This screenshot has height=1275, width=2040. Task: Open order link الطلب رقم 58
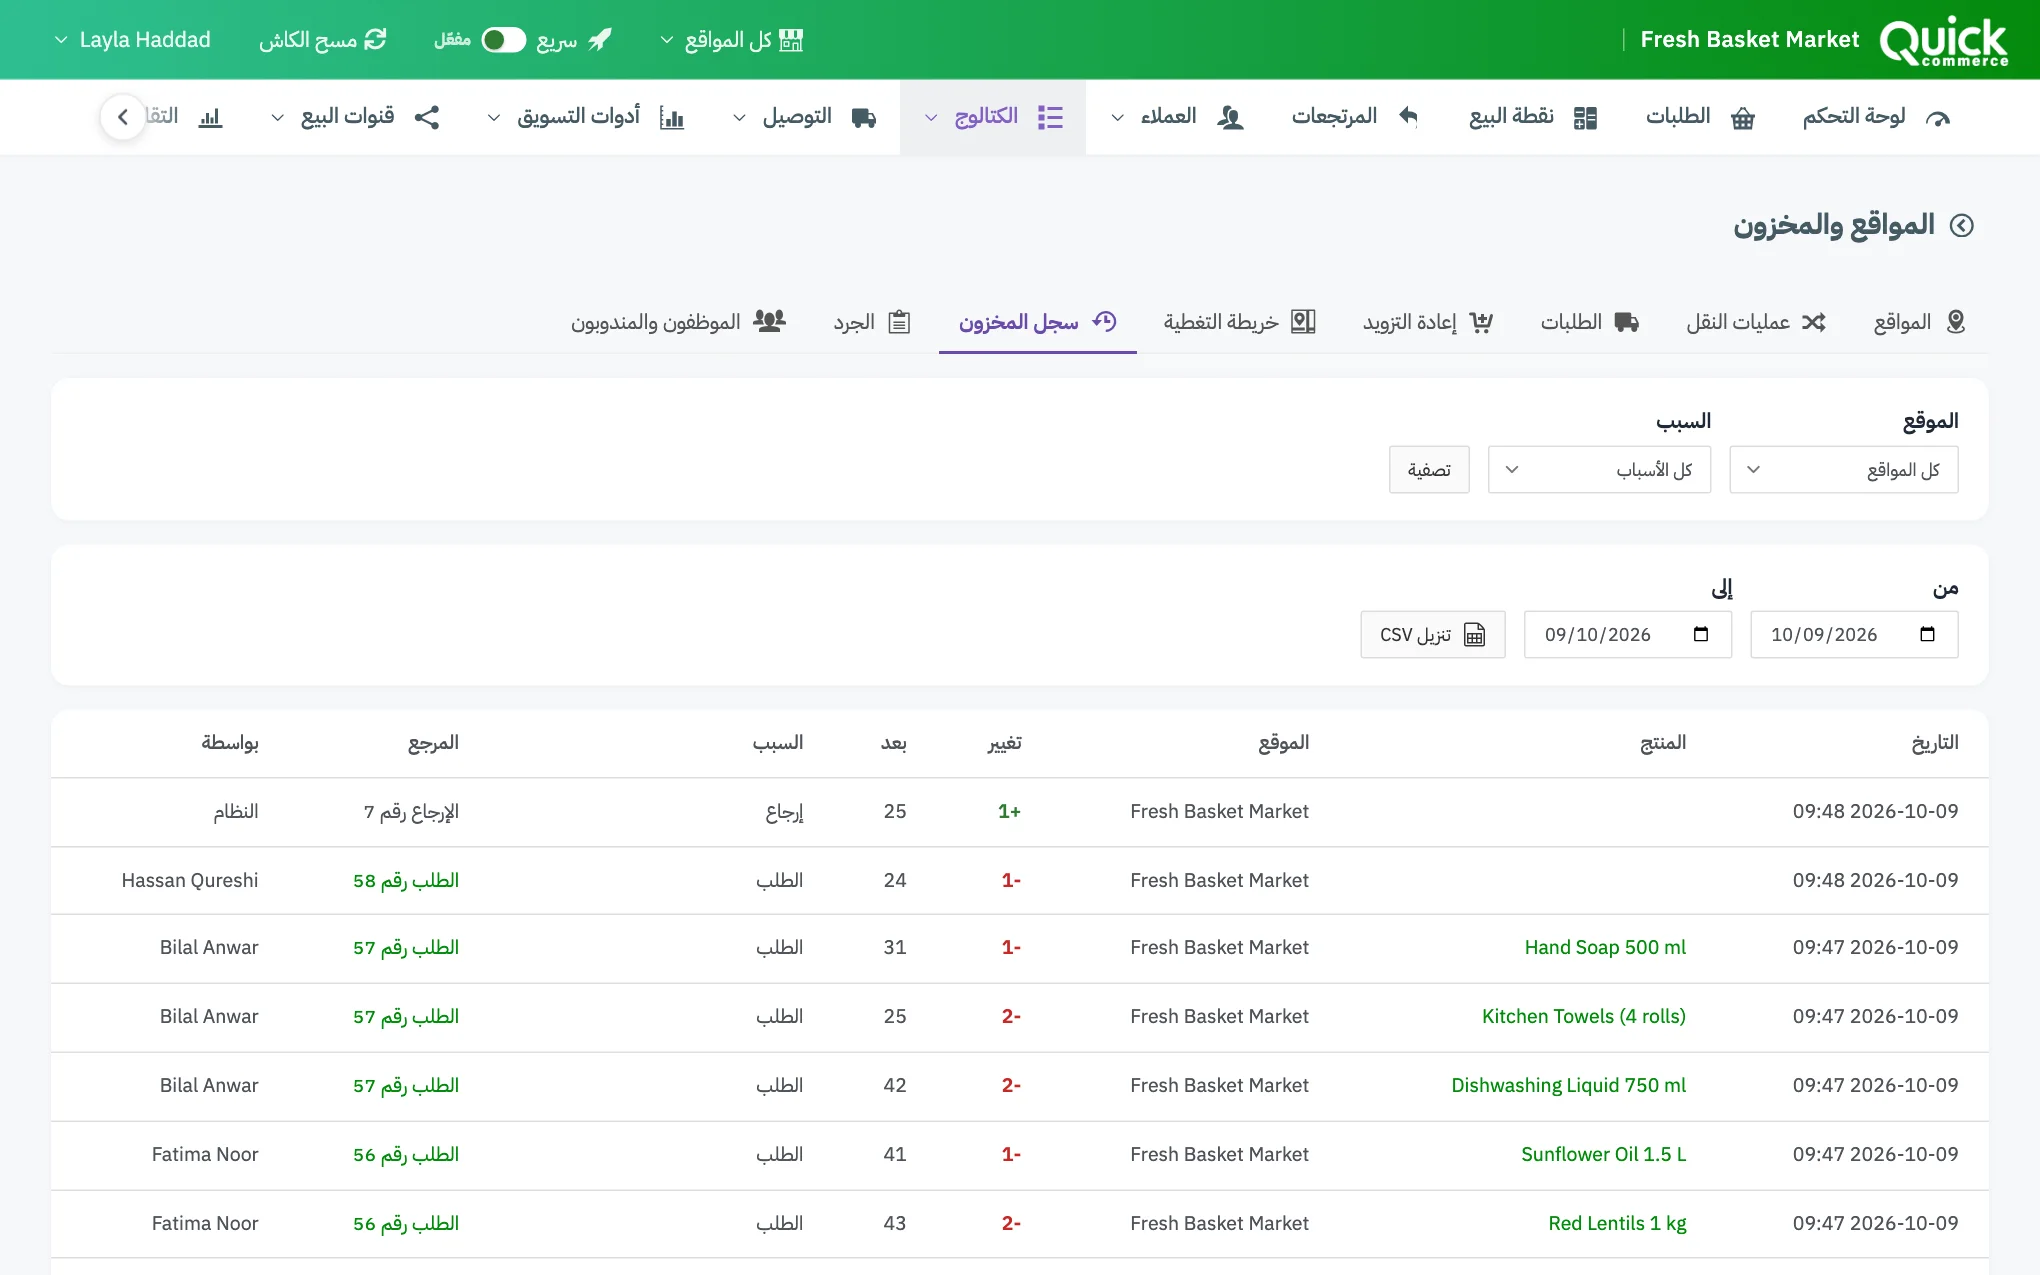(x=406, y=880)
